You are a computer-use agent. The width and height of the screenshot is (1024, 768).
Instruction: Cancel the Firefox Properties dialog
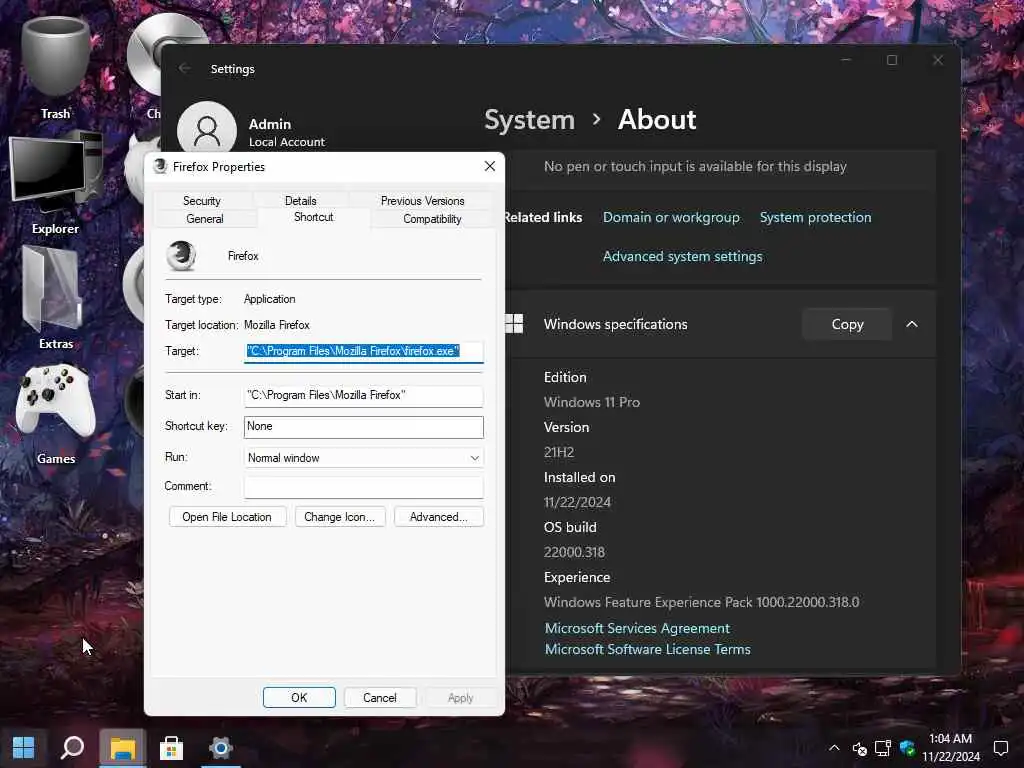379,697
